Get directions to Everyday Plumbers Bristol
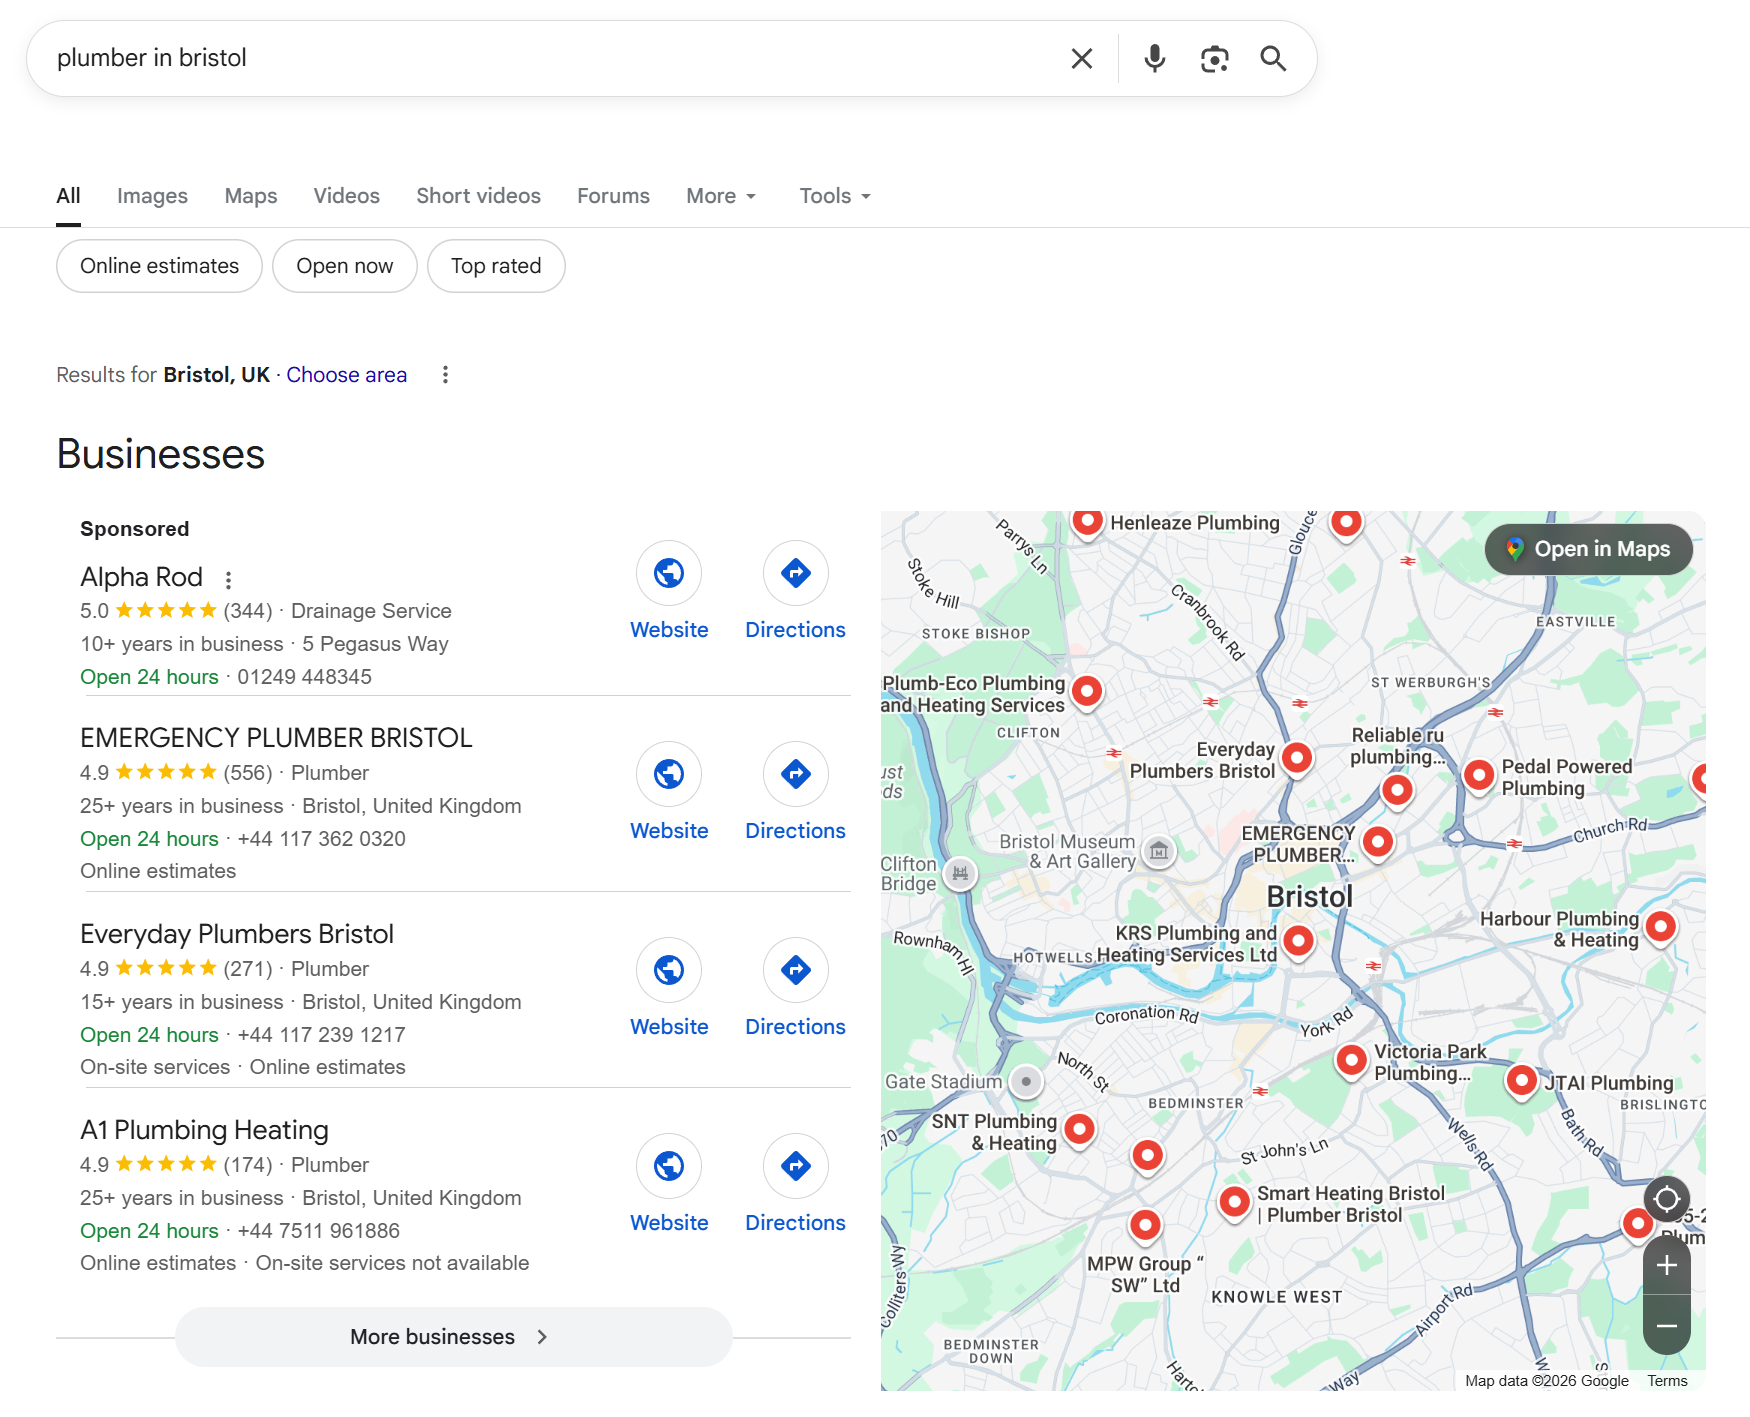The height and width of the screenshot is (1417, 1750). click(796, 969)
